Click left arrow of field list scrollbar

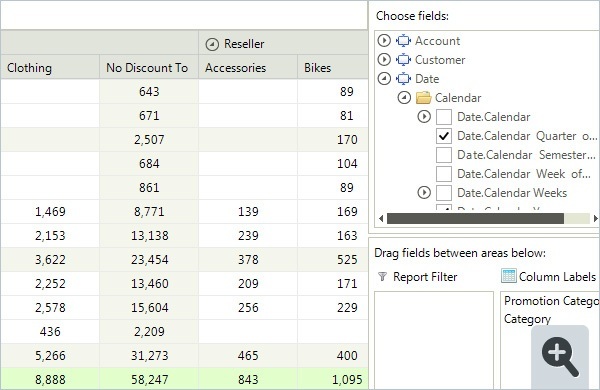pos(381,219)
